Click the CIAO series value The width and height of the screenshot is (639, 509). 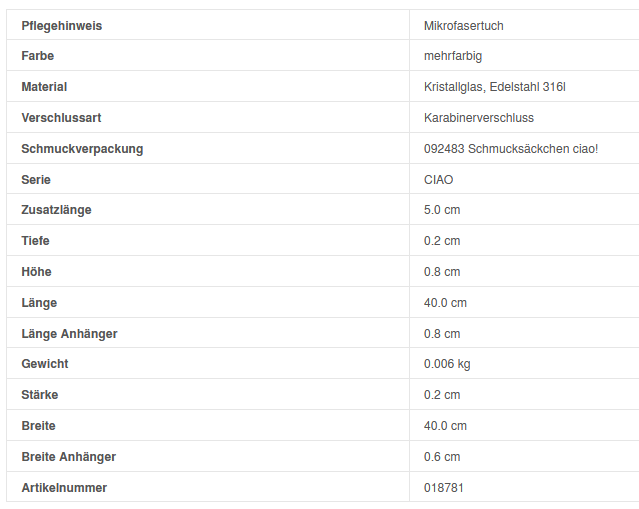[438, 180]
